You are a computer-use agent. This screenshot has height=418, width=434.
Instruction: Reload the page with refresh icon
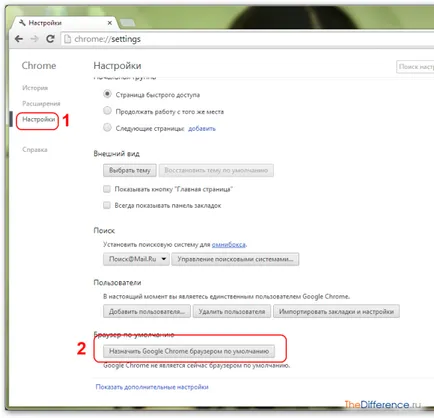50,39
